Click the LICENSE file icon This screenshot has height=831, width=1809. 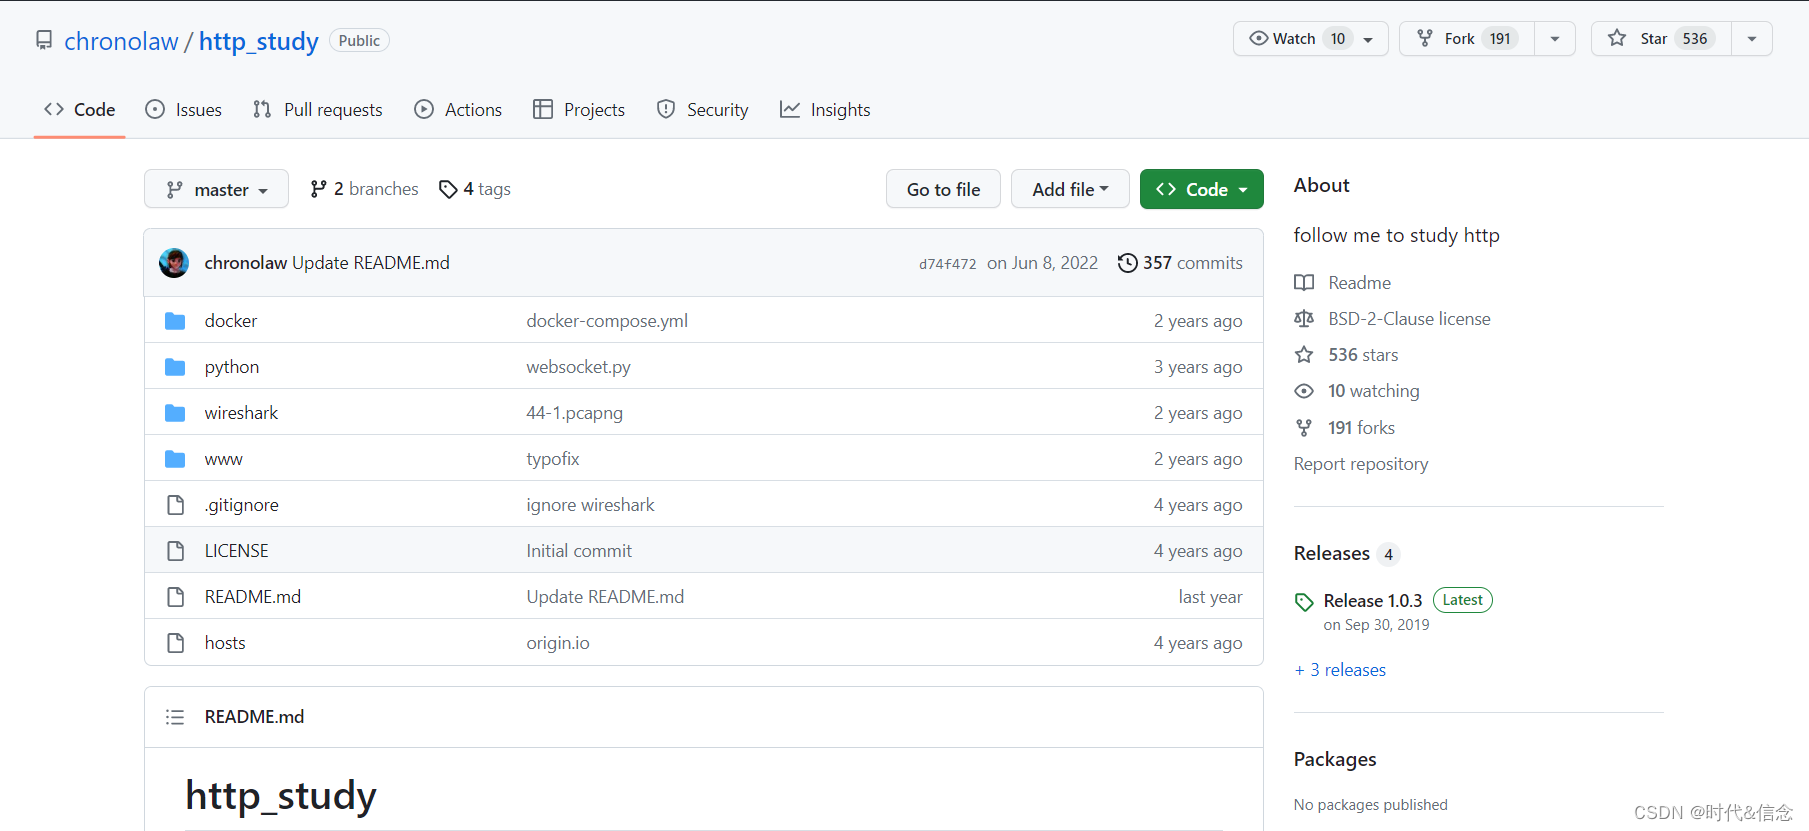click(176, 551)
